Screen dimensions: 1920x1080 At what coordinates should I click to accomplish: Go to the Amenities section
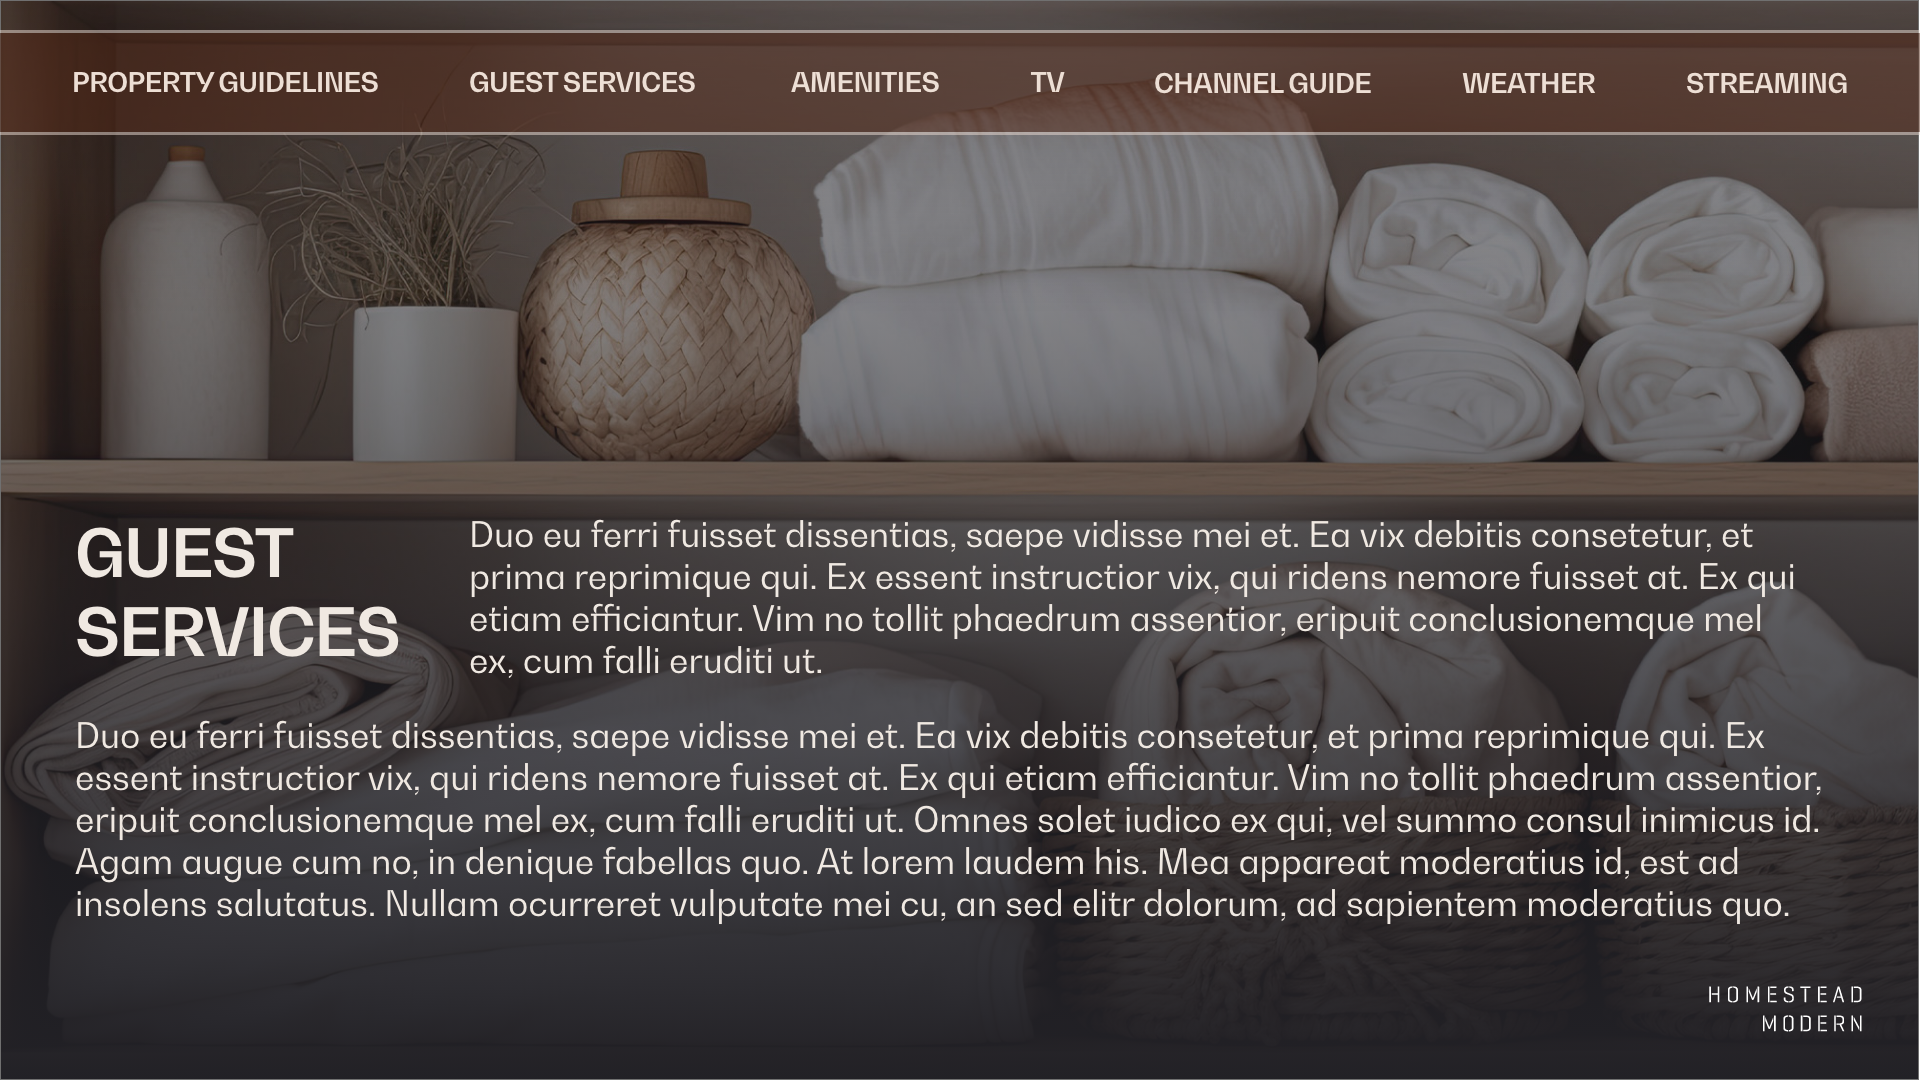coord(865,83)
